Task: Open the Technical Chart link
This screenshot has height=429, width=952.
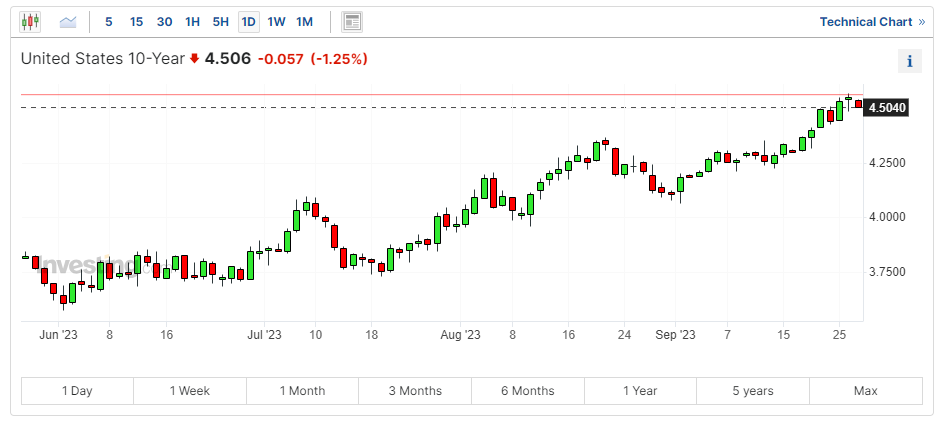Action: tap(865, 21)
